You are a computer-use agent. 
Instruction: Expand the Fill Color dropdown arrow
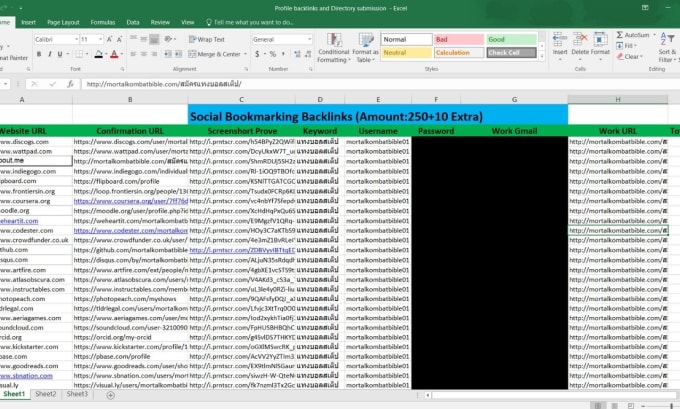pos(105,54)
